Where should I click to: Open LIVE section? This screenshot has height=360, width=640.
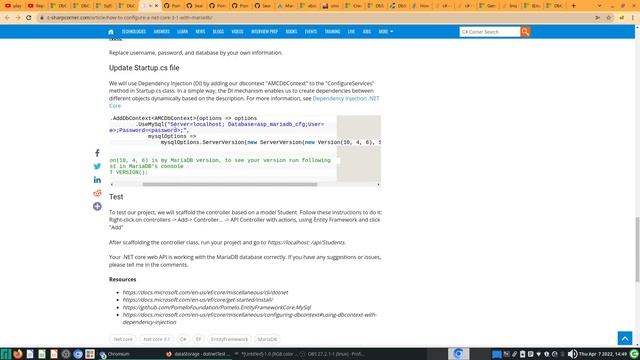pos(351,32)
